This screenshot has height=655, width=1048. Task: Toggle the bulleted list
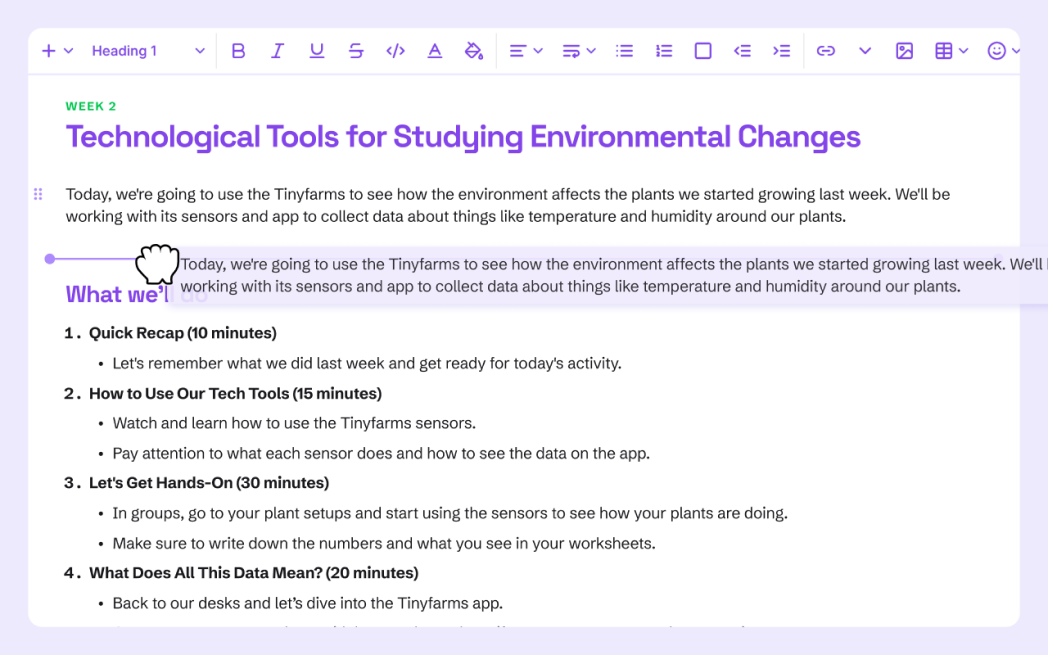pyautogui.click(x=624, y=50)
